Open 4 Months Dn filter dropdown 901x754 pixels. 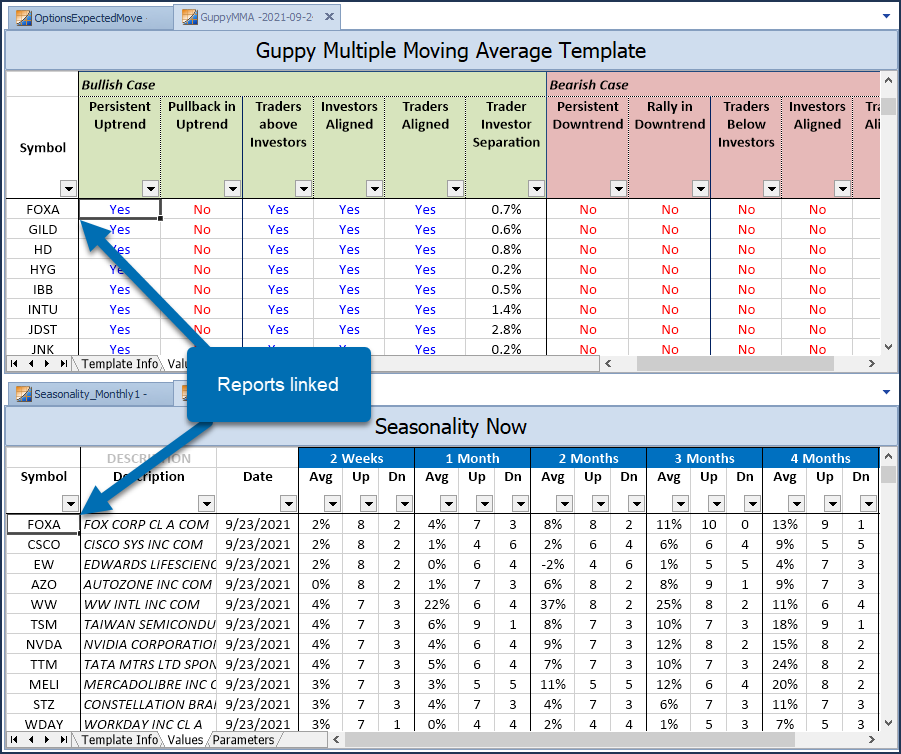pyautogui.click(x=868, y=503)
